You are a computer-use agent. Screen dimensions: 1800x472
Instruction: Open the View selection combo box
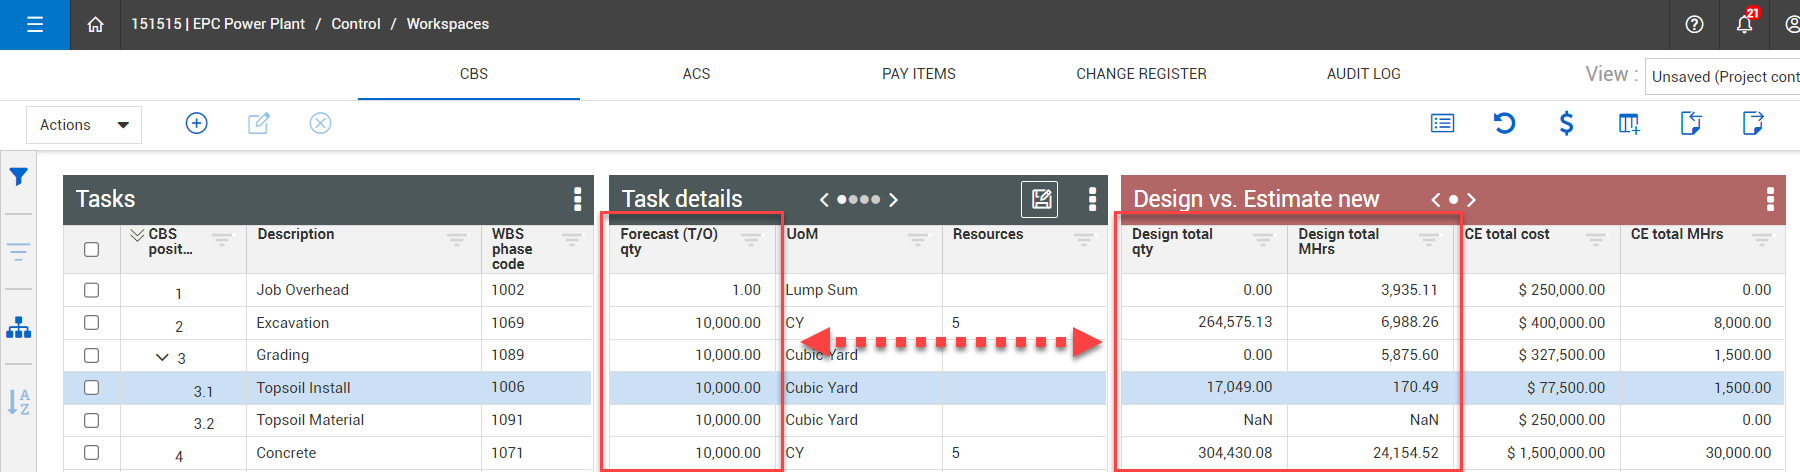pyautogui.click(x=1723, y=76)
